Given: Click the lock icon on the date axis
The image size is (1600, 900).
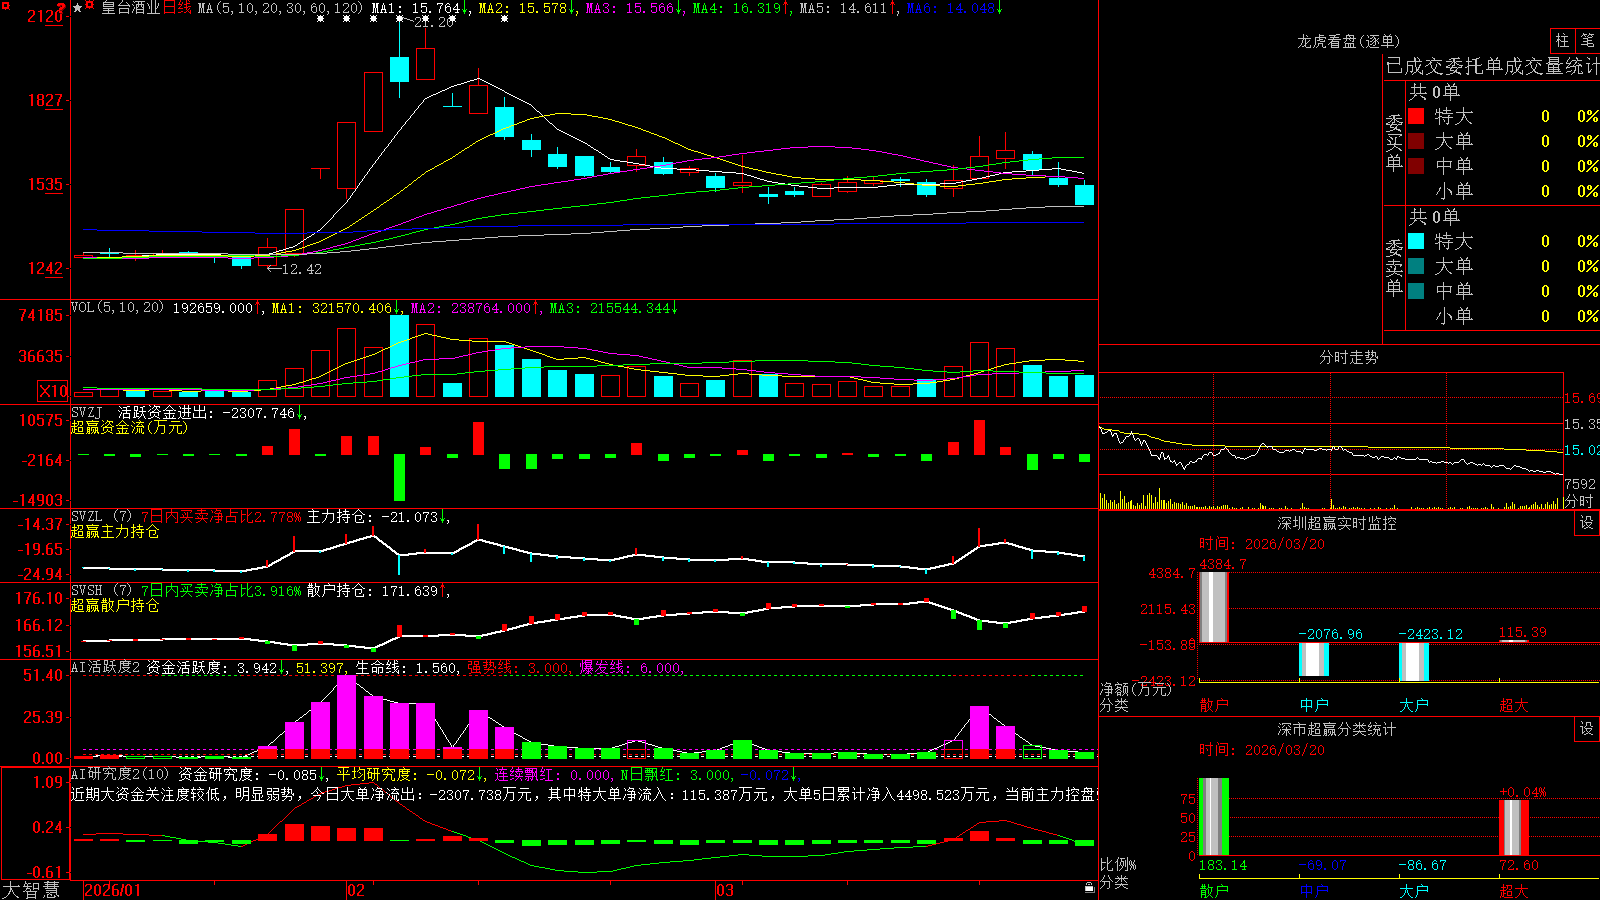Looking at the screenshot, I should pyautogui.click(x=1089, y=888).
